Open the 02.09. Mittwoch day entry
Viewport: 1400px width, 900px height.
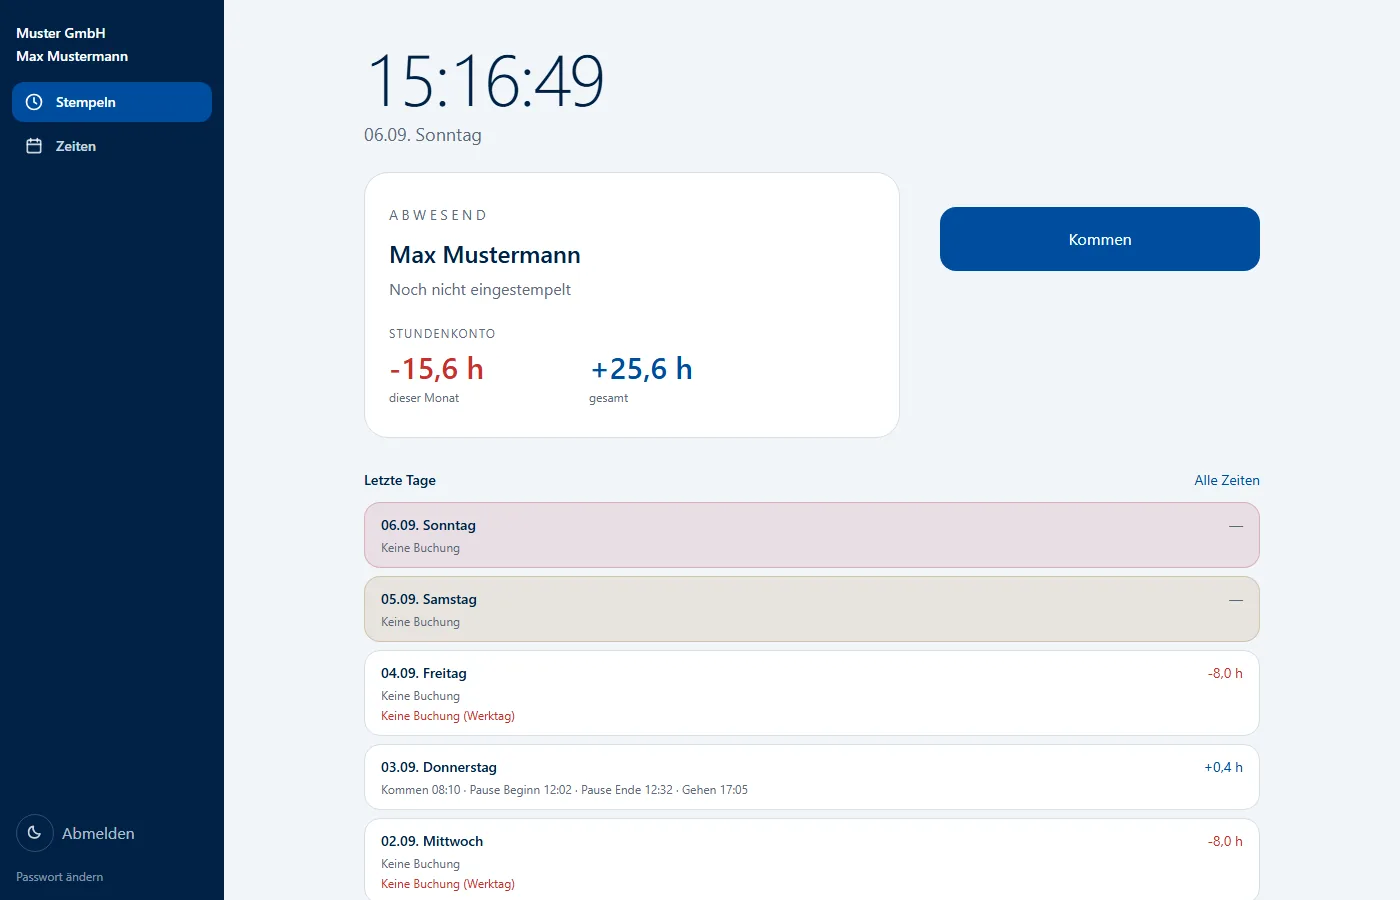(x=812, y=860)
